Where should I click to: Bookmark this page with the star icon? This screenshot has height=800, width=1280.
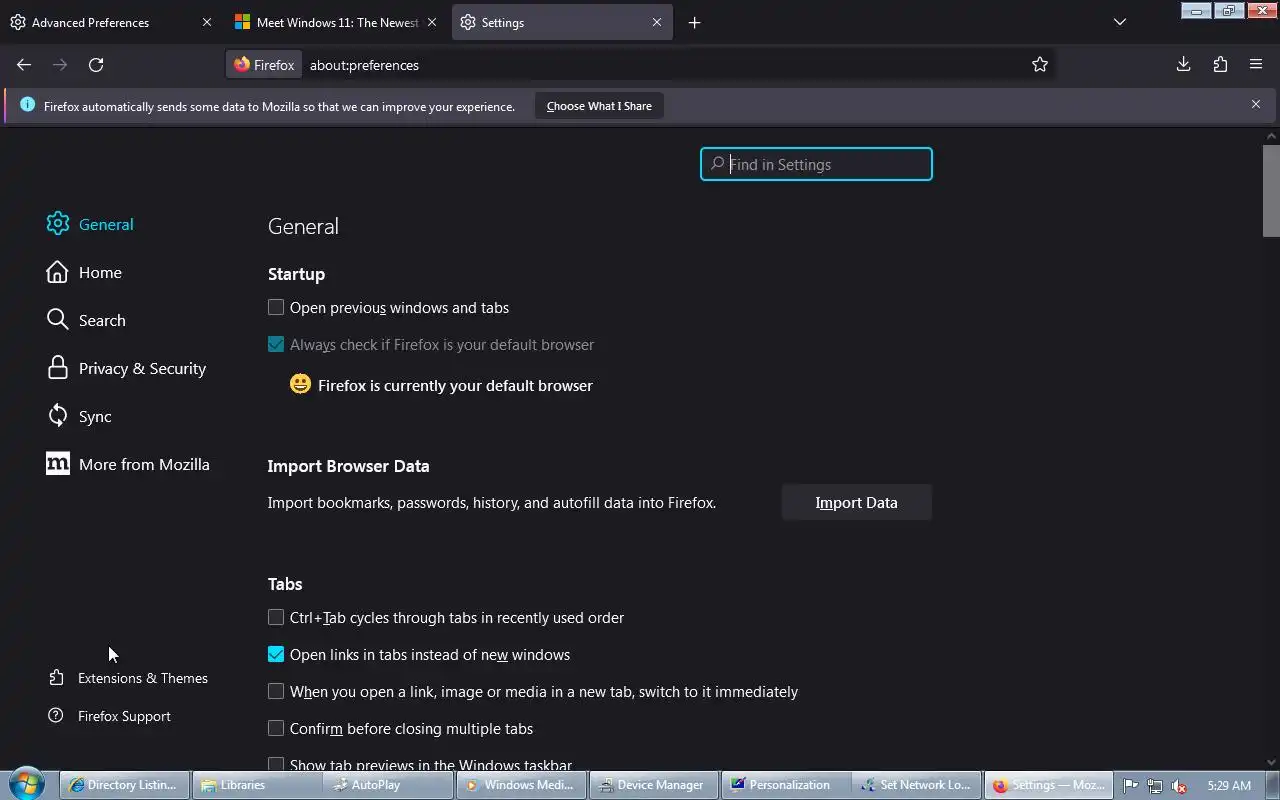[x=1040, y=65]
